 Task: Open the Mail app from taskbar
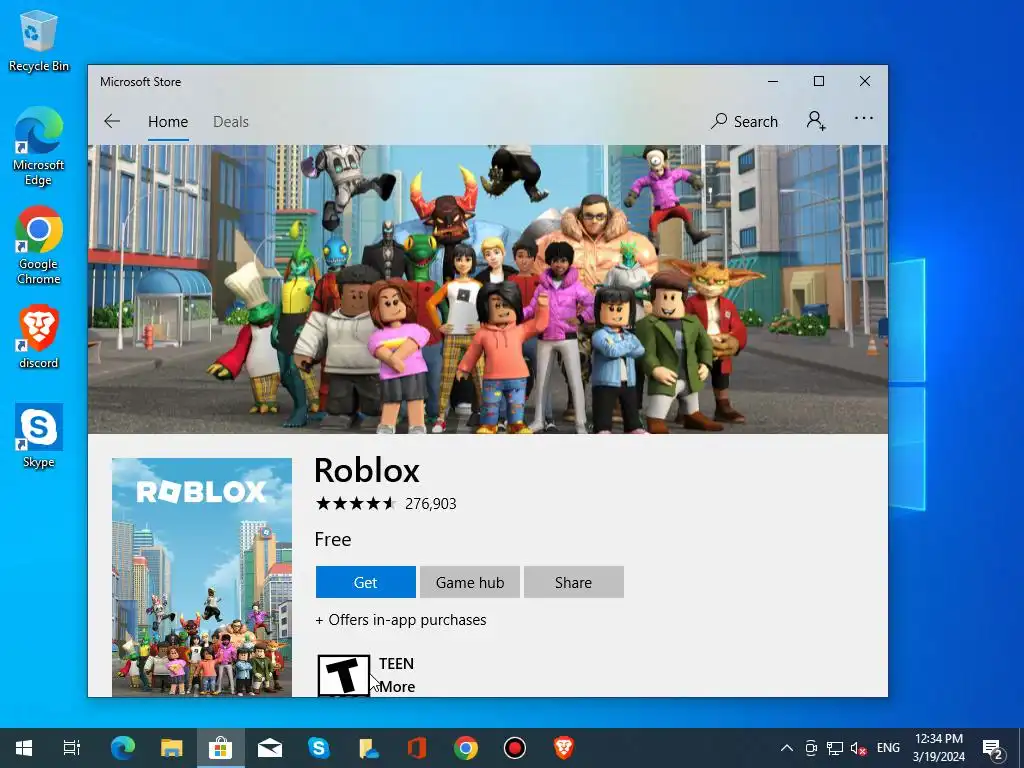point(270,748)
